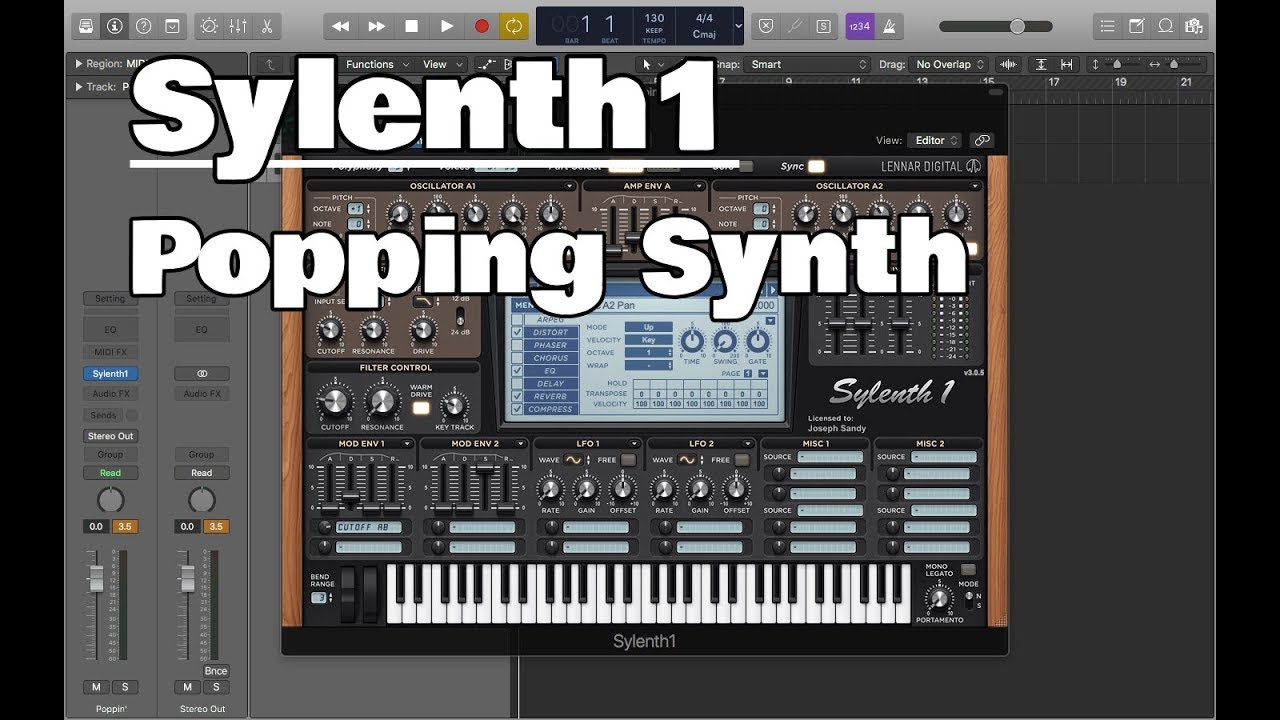Click the arpeggiator Mode Up field
Viewport: 1280px width, 720px height.
pyautogui.click(x=648, y=327)
